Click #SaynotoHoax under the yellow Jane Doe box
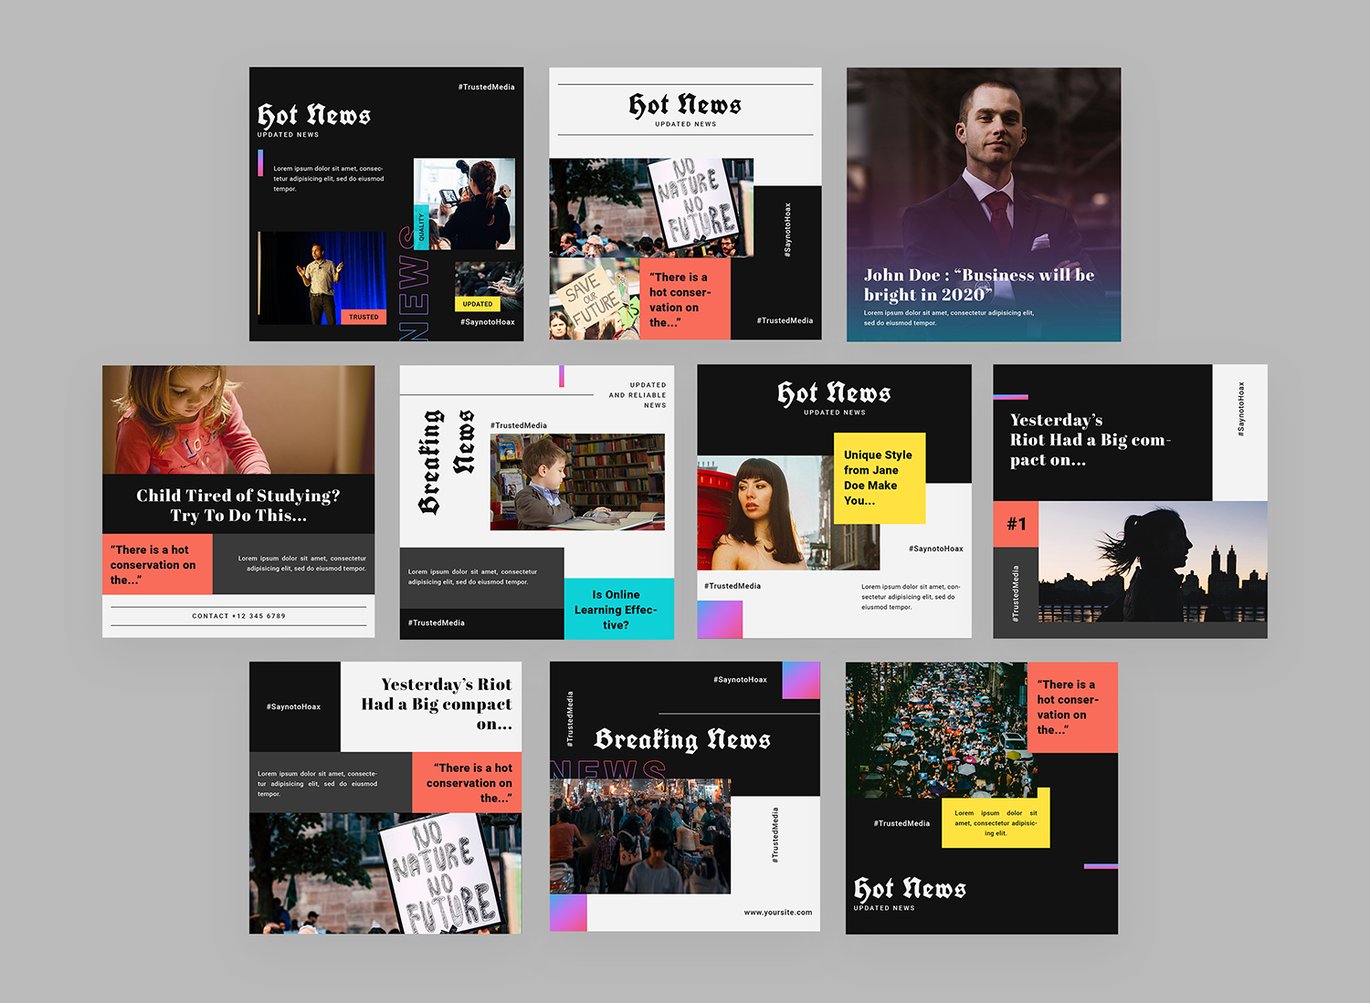 coord(936,548)
